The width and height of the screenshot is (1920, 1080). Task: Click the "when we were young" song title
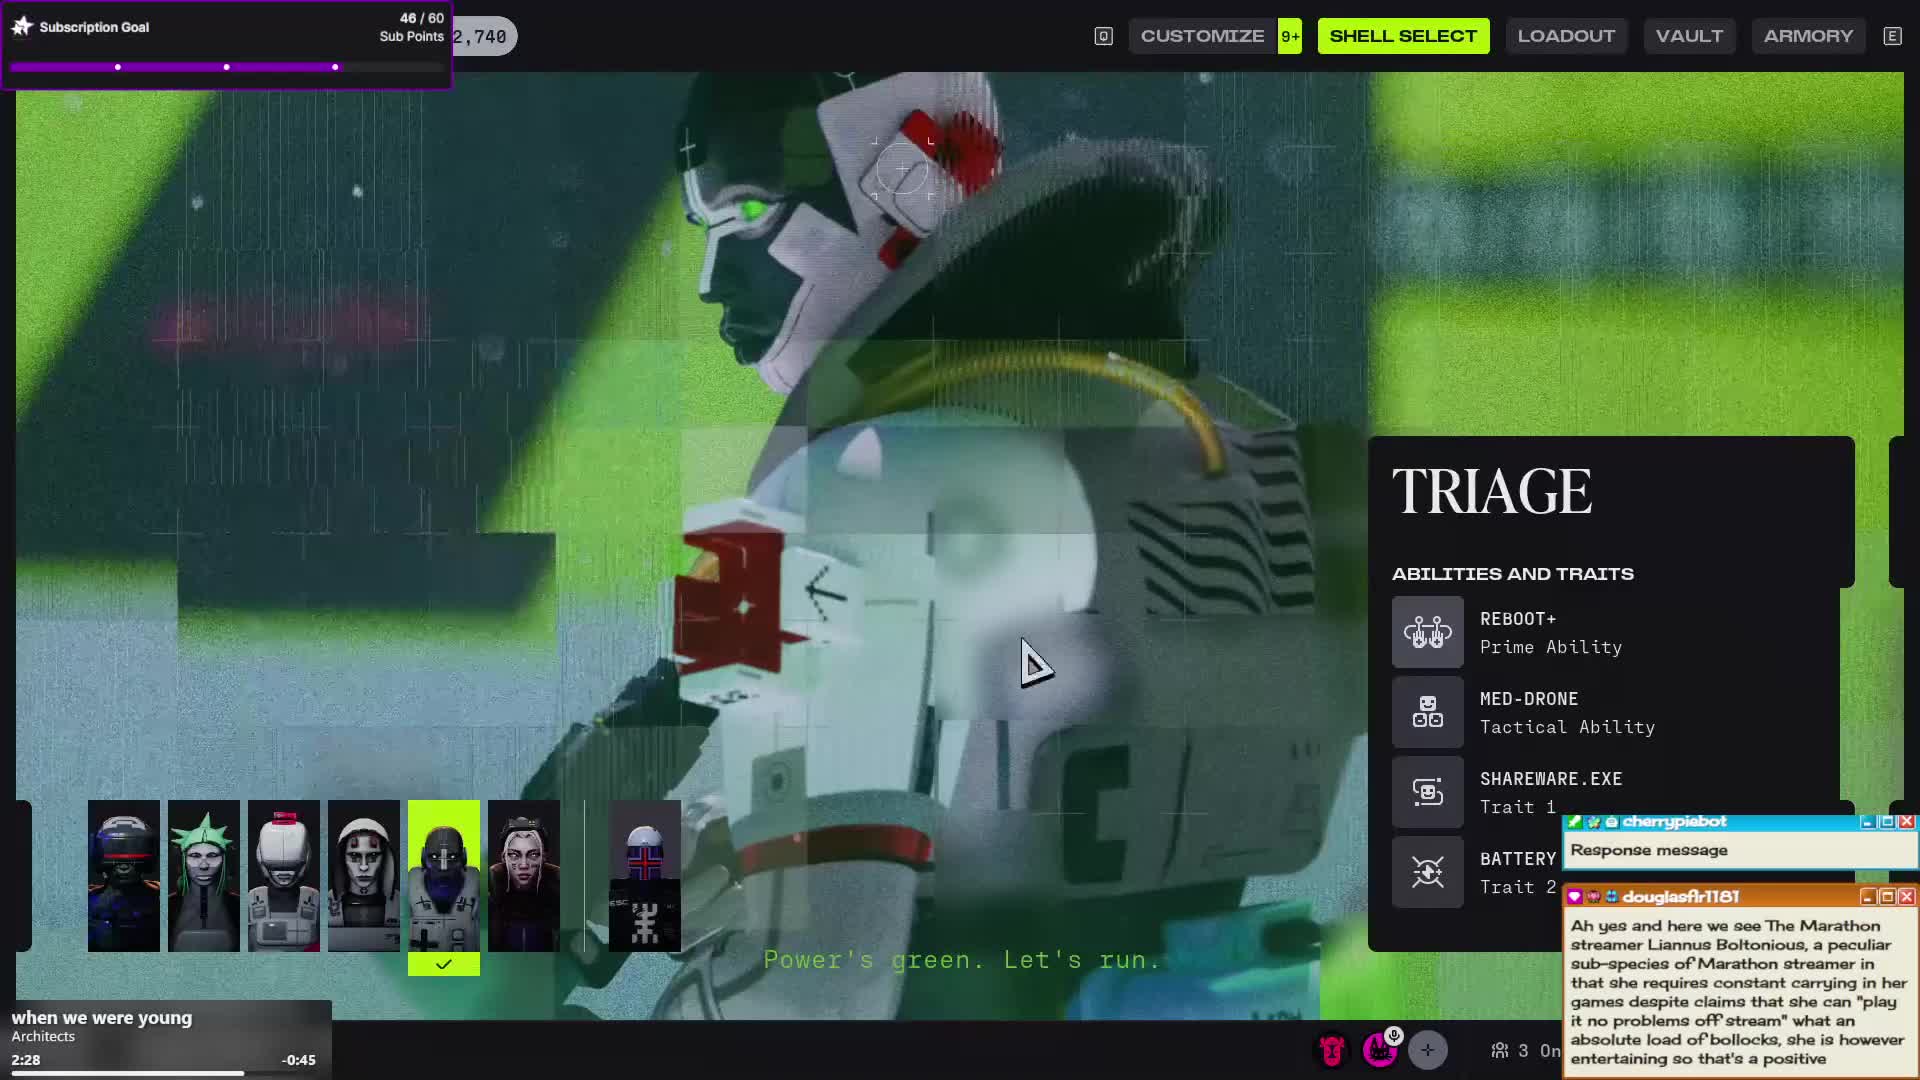102,1018
